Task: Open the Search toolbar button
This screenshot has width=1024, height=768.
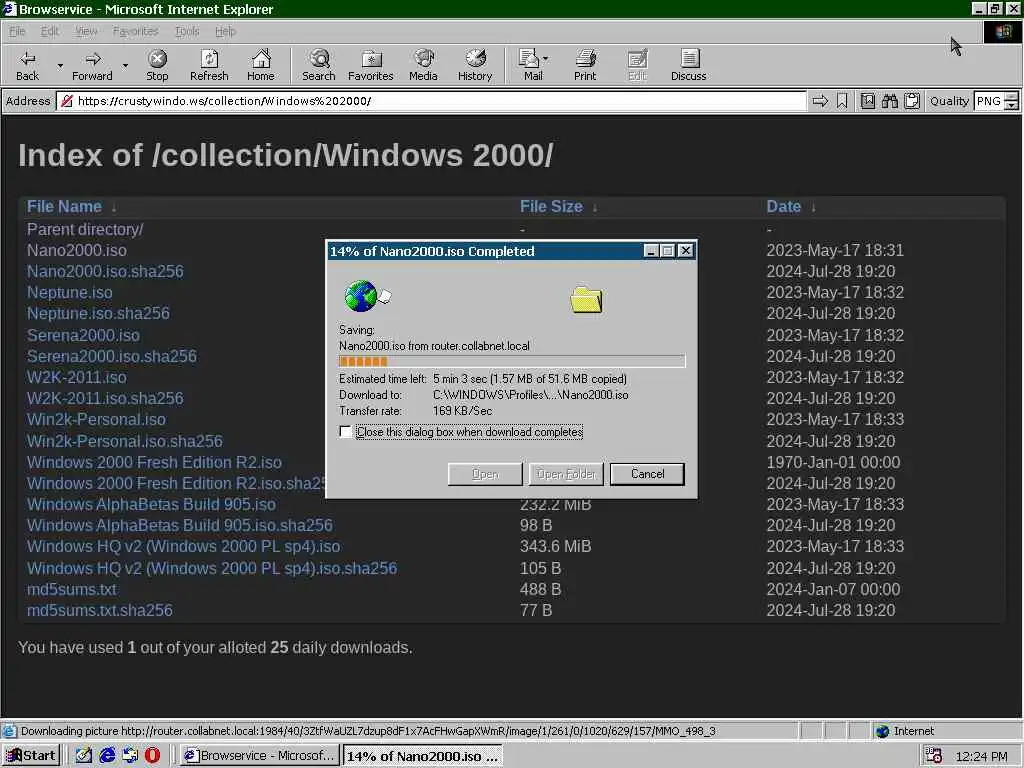Action: pyautogui.click(x=319, y=65)
